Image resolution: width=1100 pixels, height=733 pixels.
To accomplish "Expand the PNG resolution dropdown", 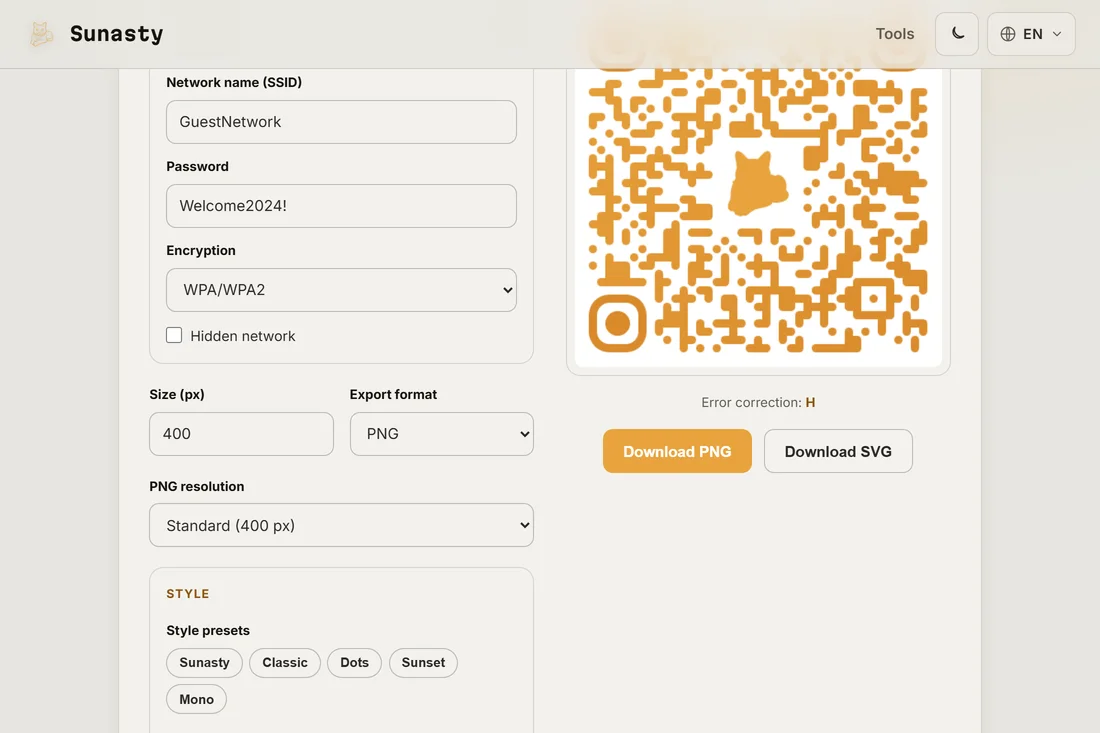I will (342, 525).
